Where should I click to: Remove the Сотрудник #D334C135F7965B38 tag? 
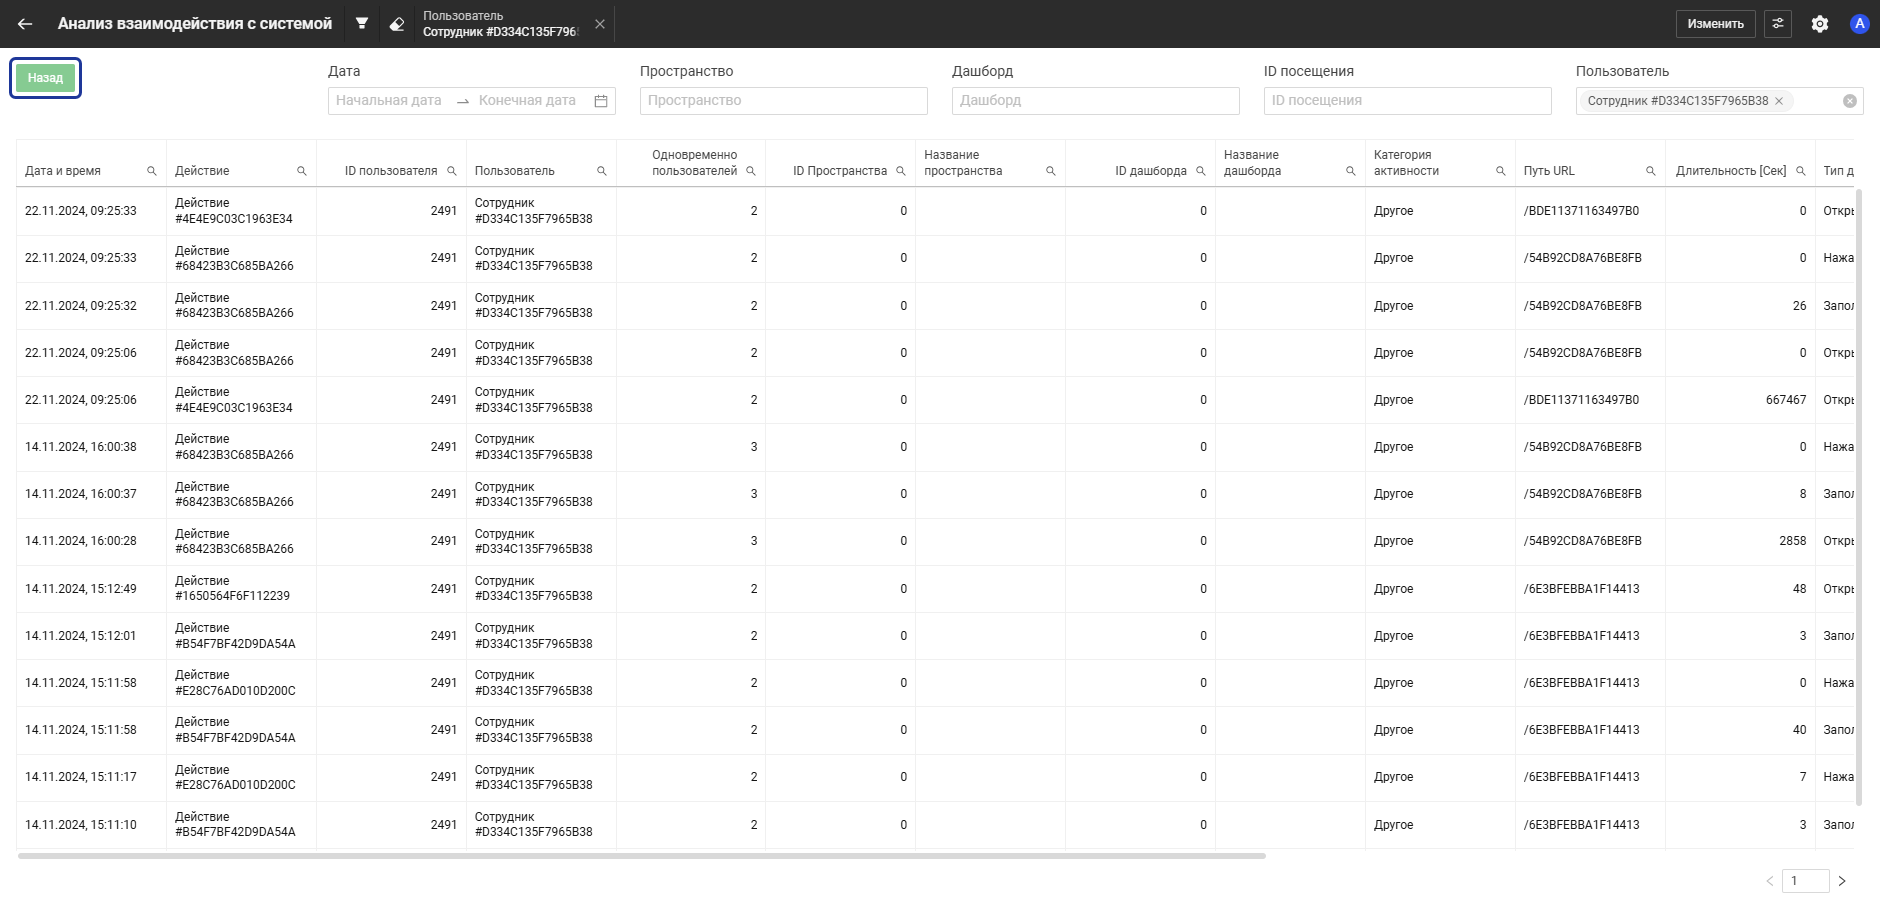(1779, 101)
